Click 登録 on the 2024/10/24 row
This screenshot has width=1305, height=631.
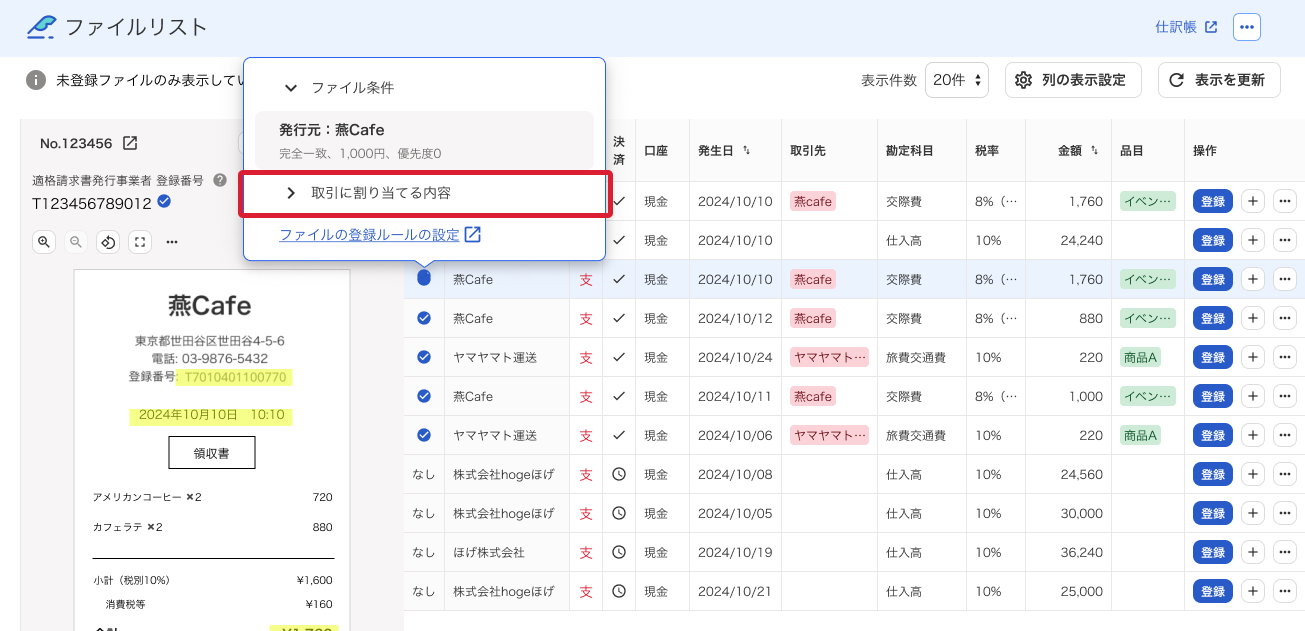pos(1212,357)
